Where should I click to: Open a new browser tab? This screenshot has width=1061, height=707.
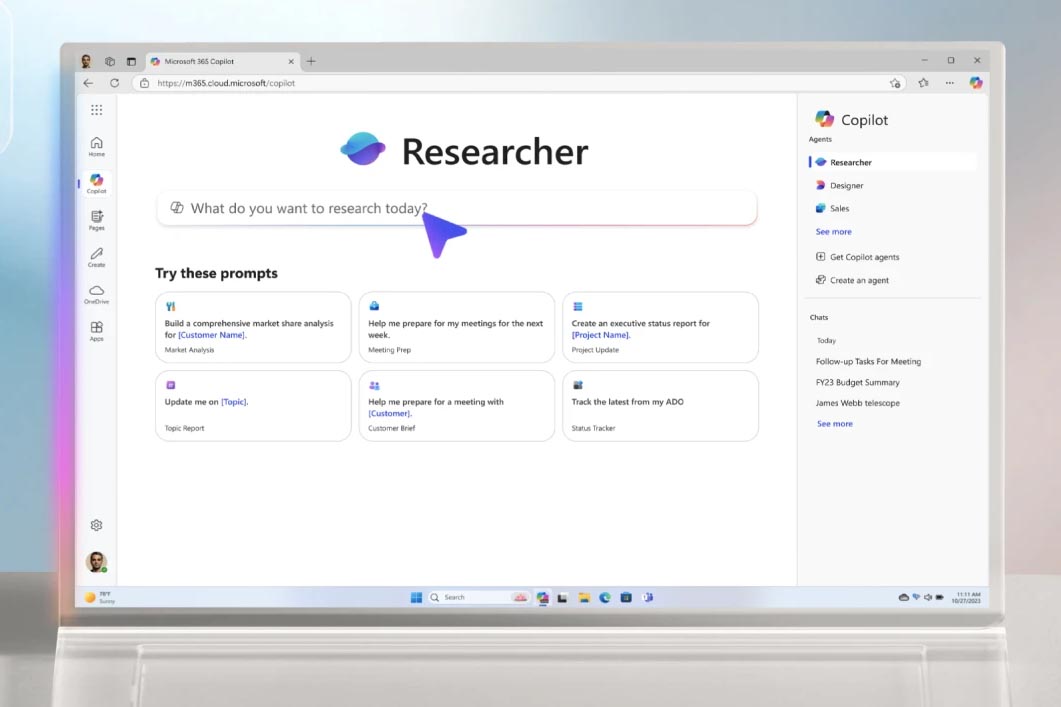pos(311,61)
